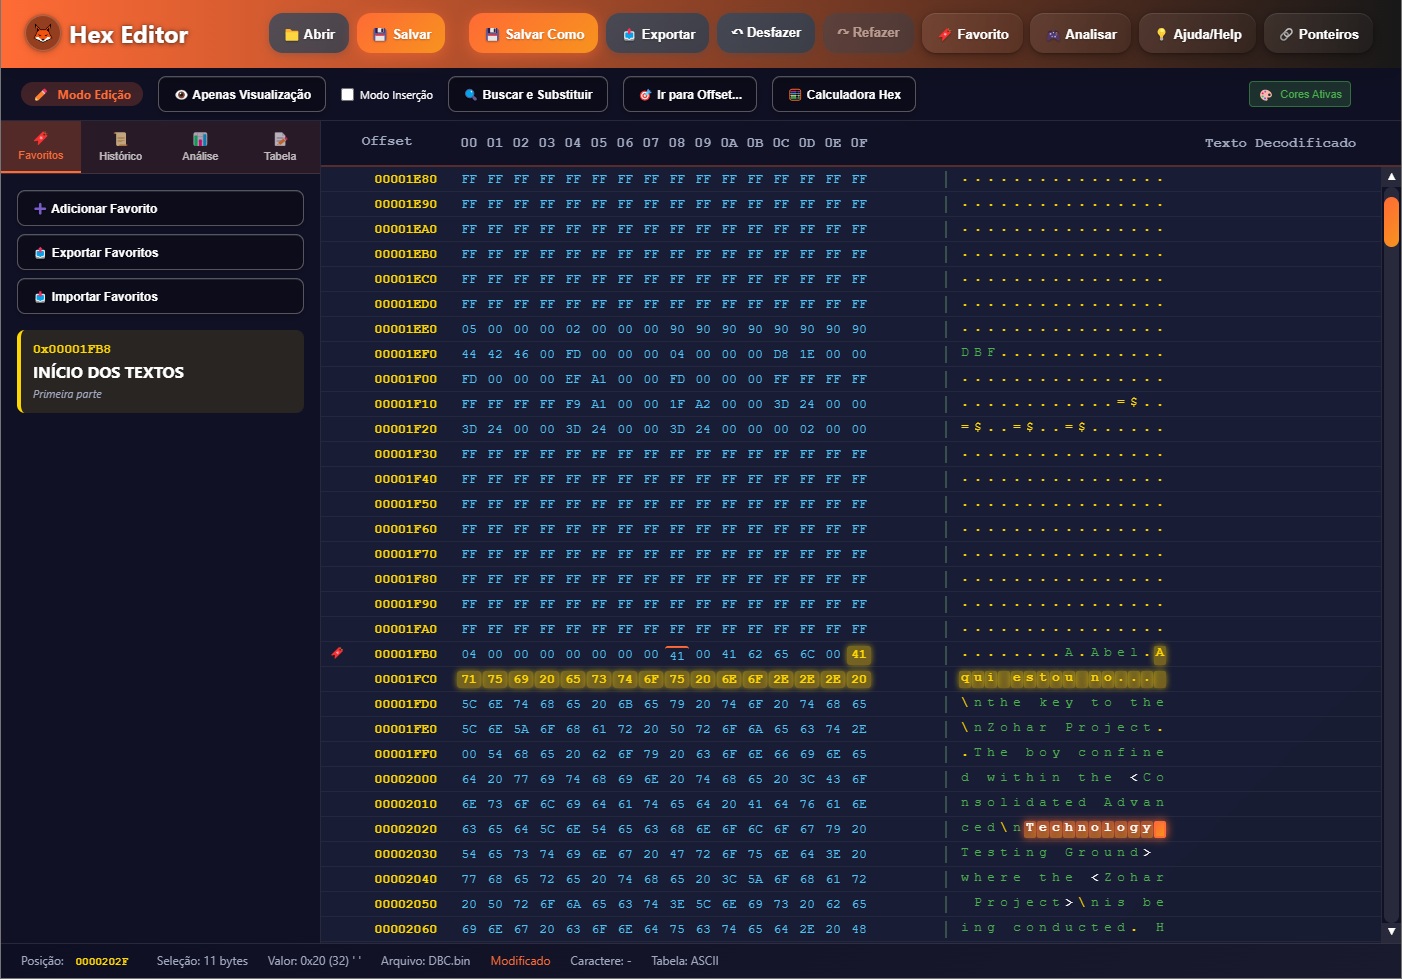
Task: Open the Tabela tab
Action: click(280, 147)
